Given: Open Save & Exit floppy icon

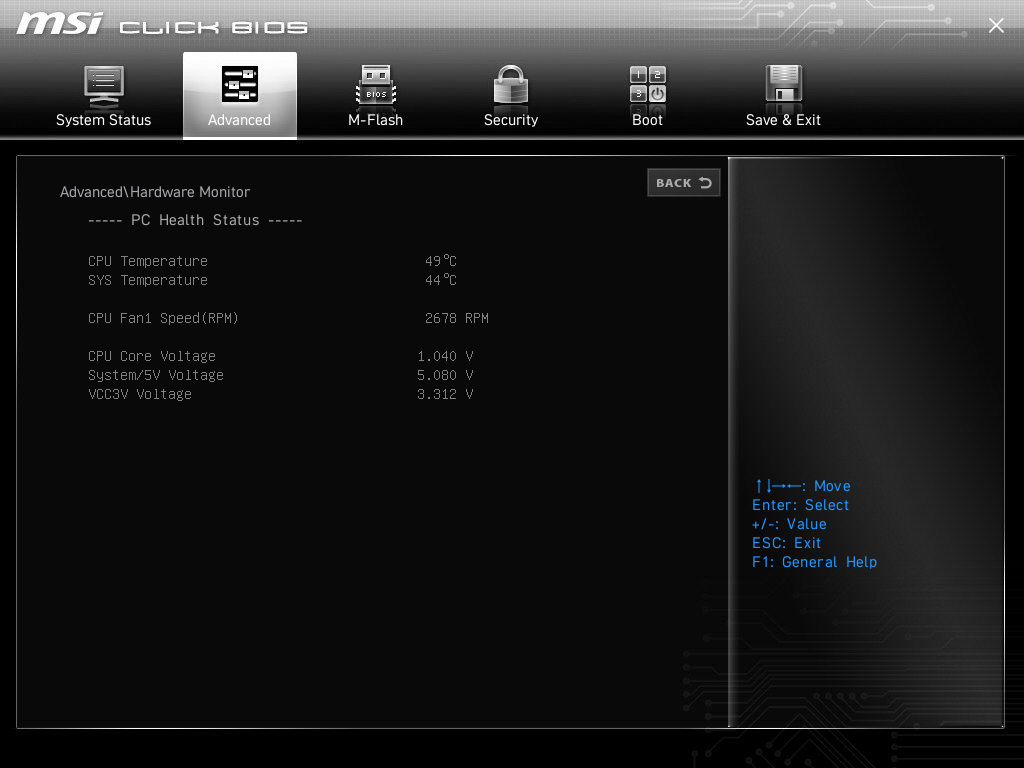Looking at the screenshot, I should (784, 84).
